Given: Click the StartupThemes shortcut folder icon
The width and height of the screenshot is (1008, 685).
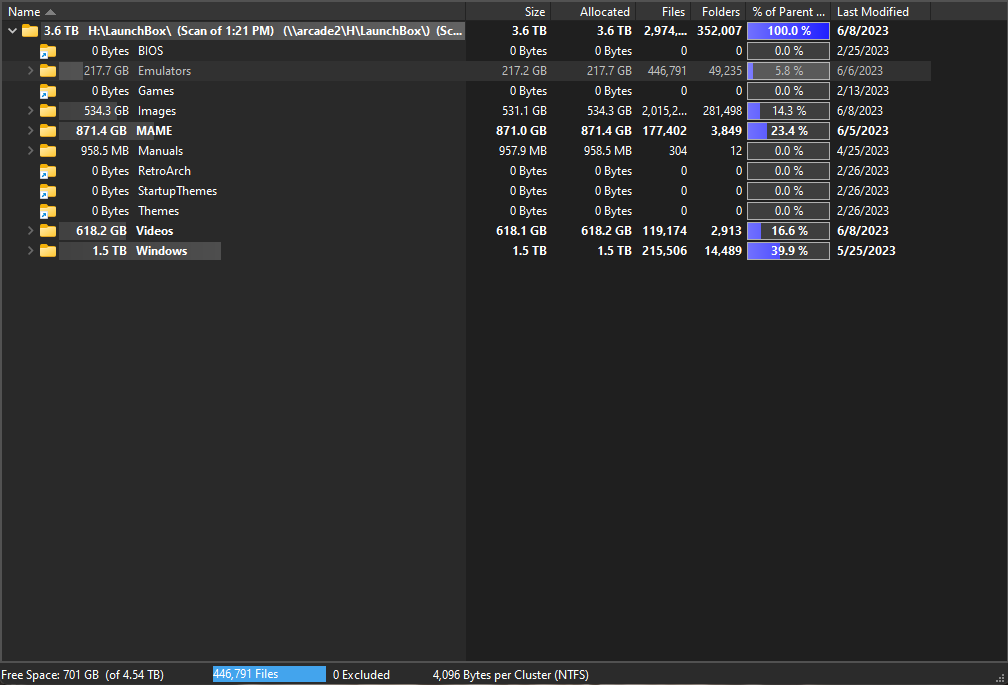Looking at the screenshot, I should click(x=48, y=191).
